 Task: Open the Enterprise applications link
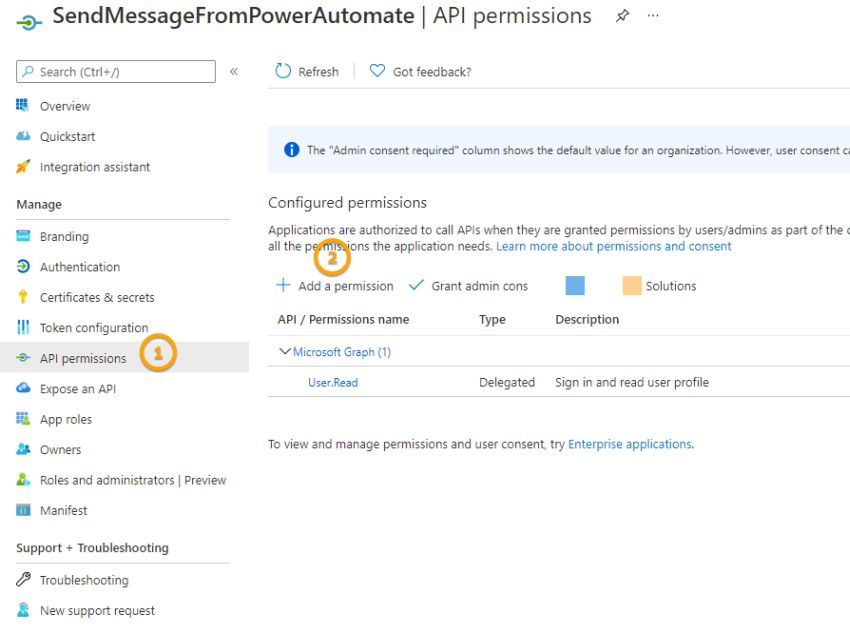click(629, 444)
